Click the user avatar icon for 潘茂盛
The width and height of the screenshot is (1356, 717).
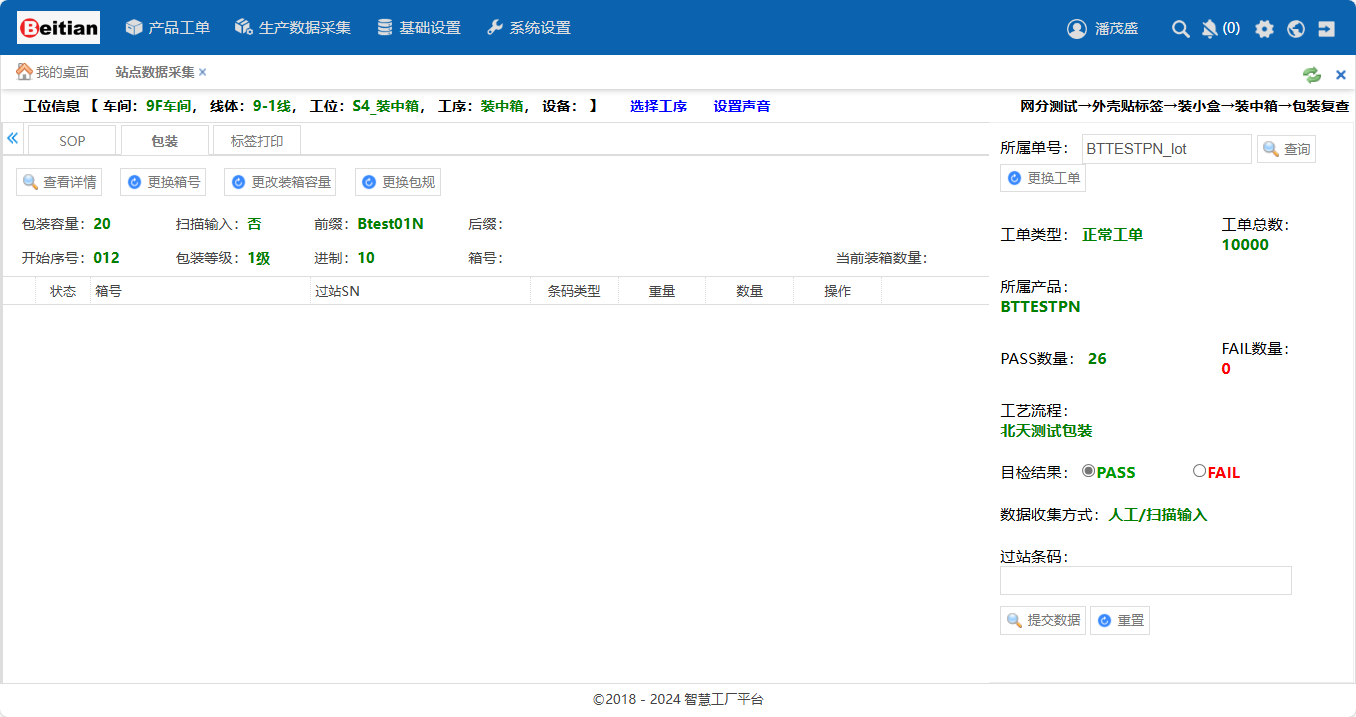pyautogui.click(x=1077, y=29)
